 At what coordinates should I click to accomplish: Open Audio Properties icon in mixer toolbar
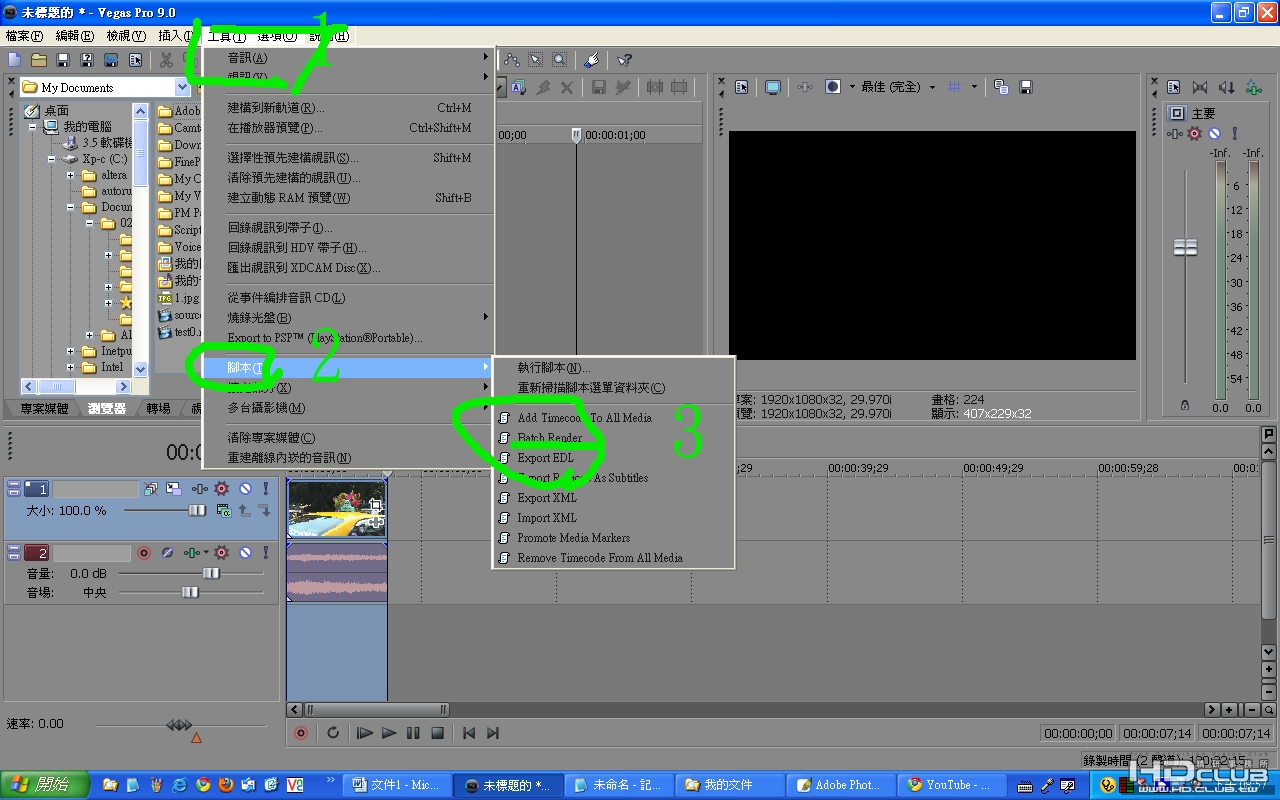pos(1173,87)
